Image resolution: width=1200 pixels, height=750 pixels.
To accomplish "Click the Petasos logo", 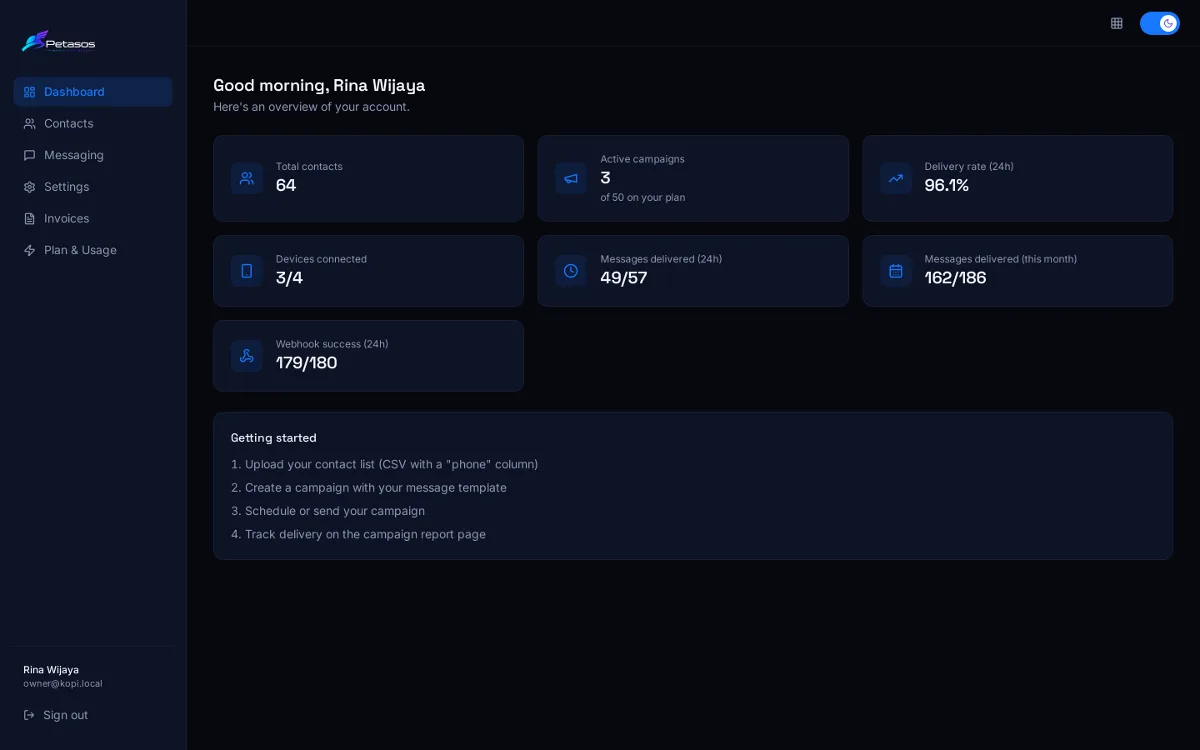I will [58, 41].
